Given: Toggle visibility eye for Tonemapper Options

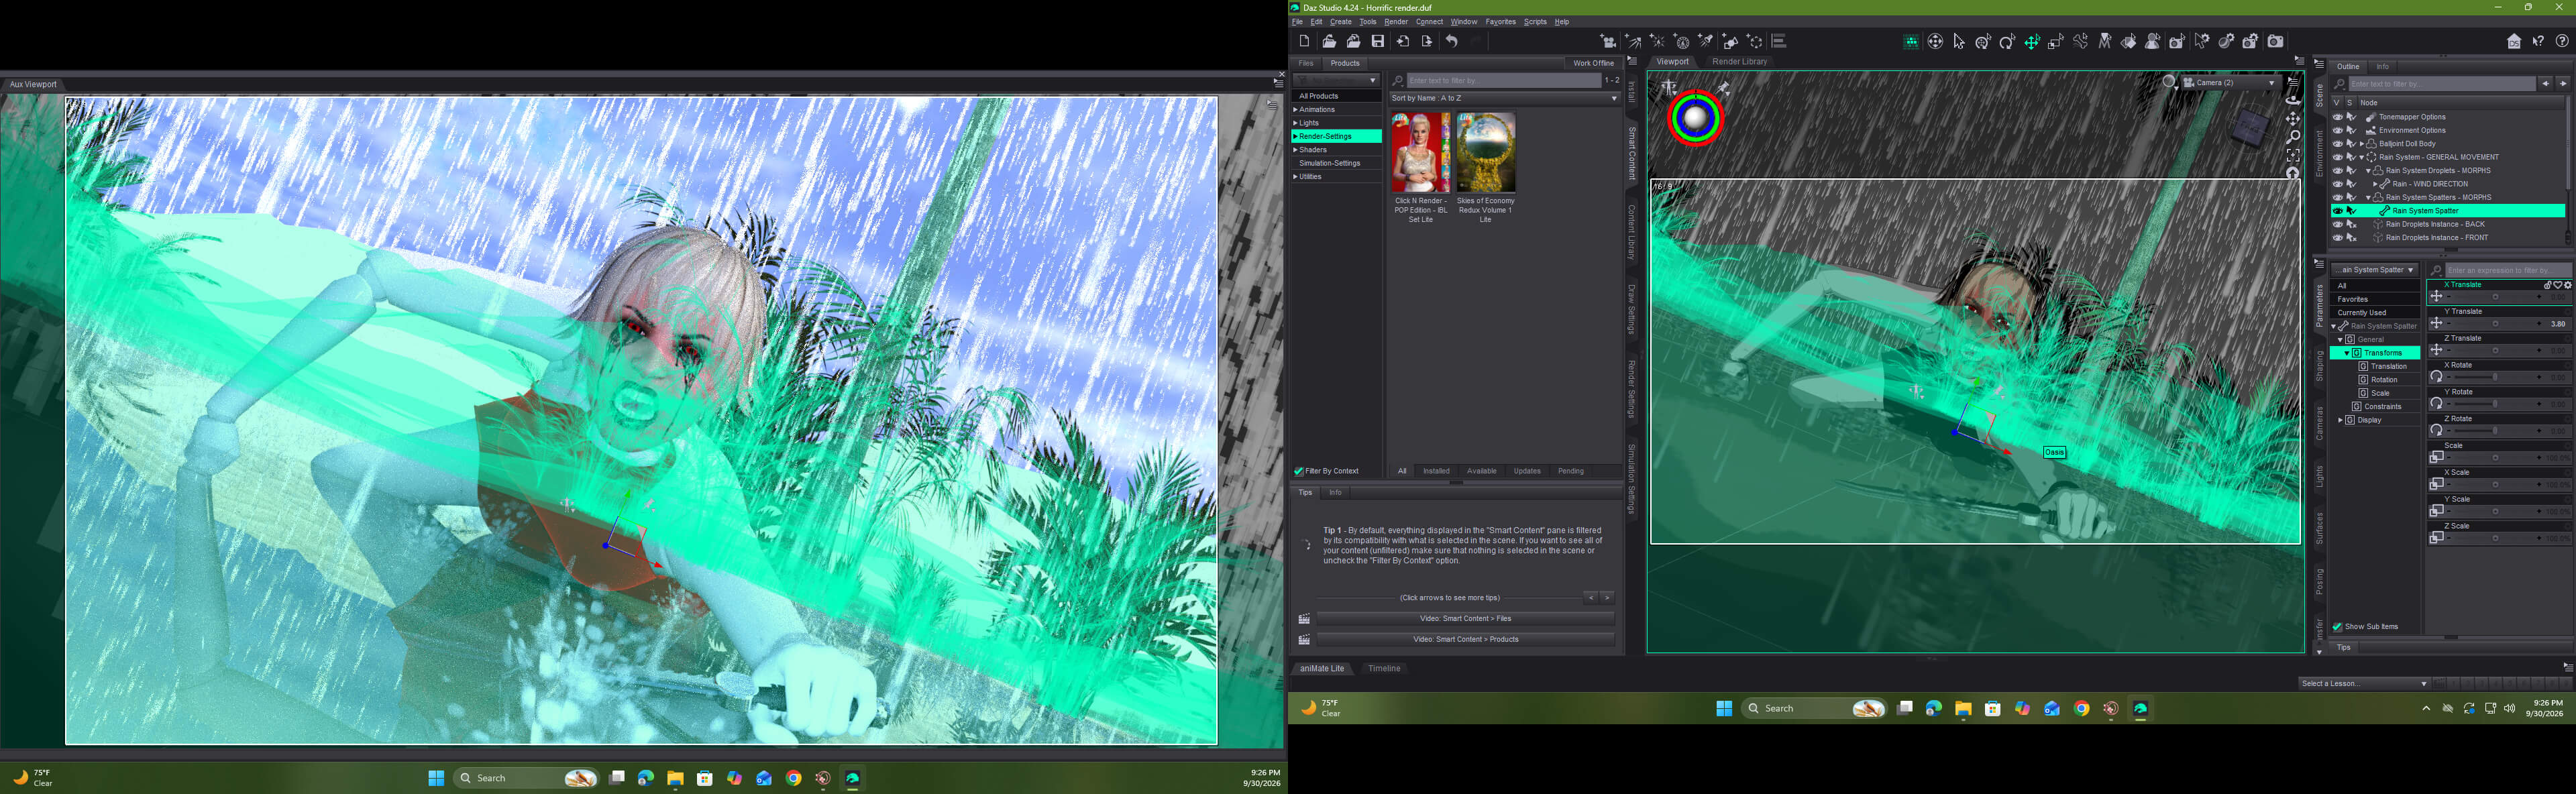Looking at the screenshot, I should [2337, 116].
